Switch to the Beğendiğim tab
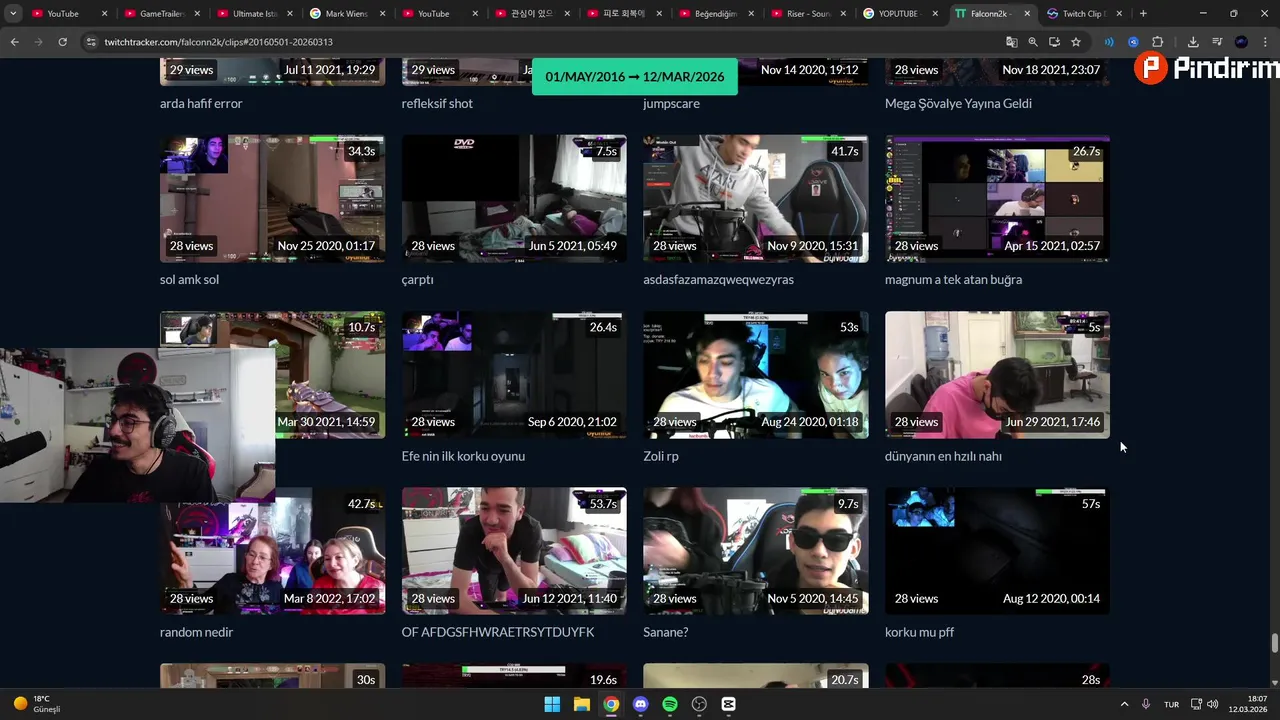Viewport: 1280px width, 720px height. coord(715,14)
